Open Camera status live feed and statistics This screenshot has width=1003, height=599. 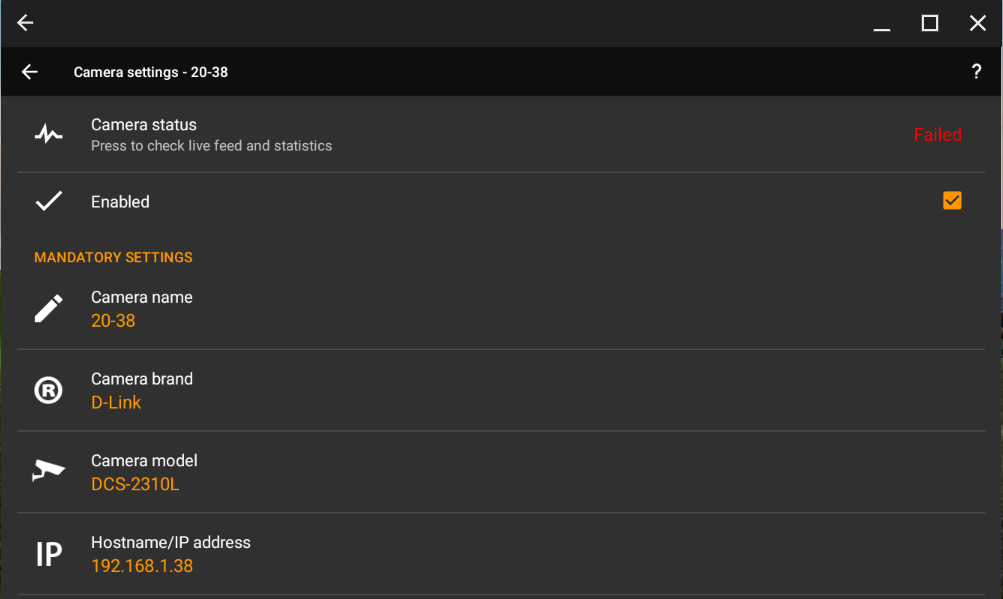point(501,134)
